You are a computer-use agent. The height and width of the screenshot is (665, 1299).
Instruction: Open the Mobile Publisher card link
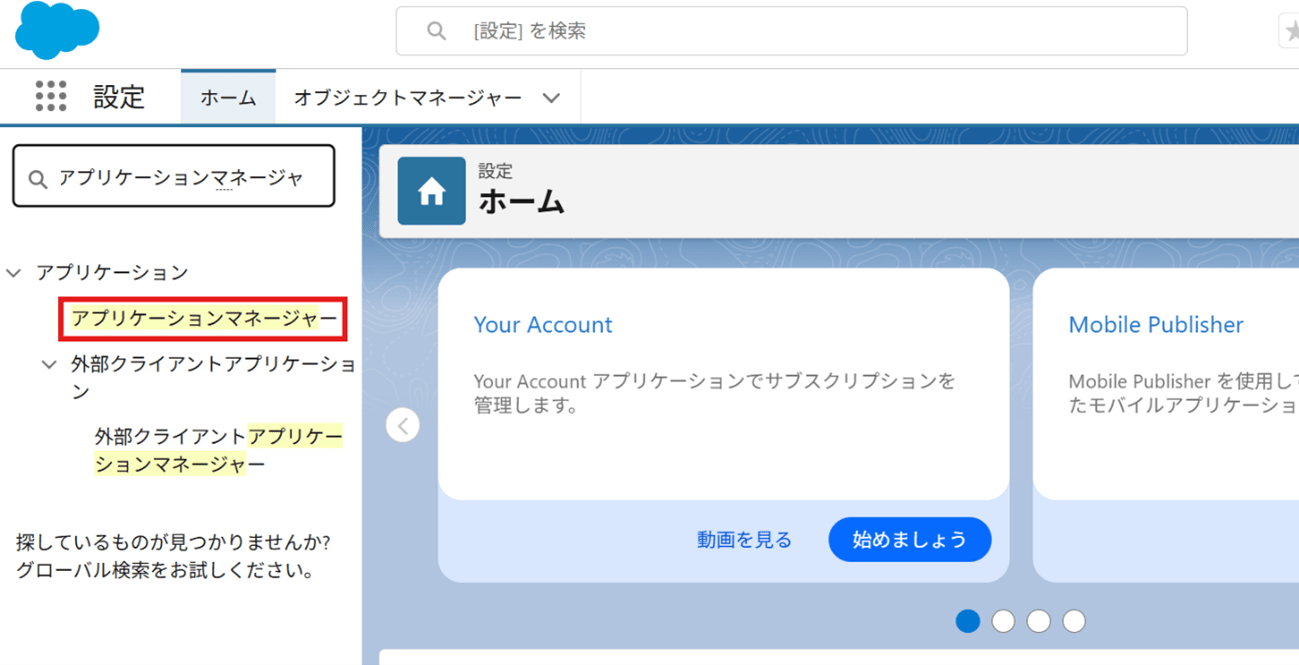pos(1156,325)
